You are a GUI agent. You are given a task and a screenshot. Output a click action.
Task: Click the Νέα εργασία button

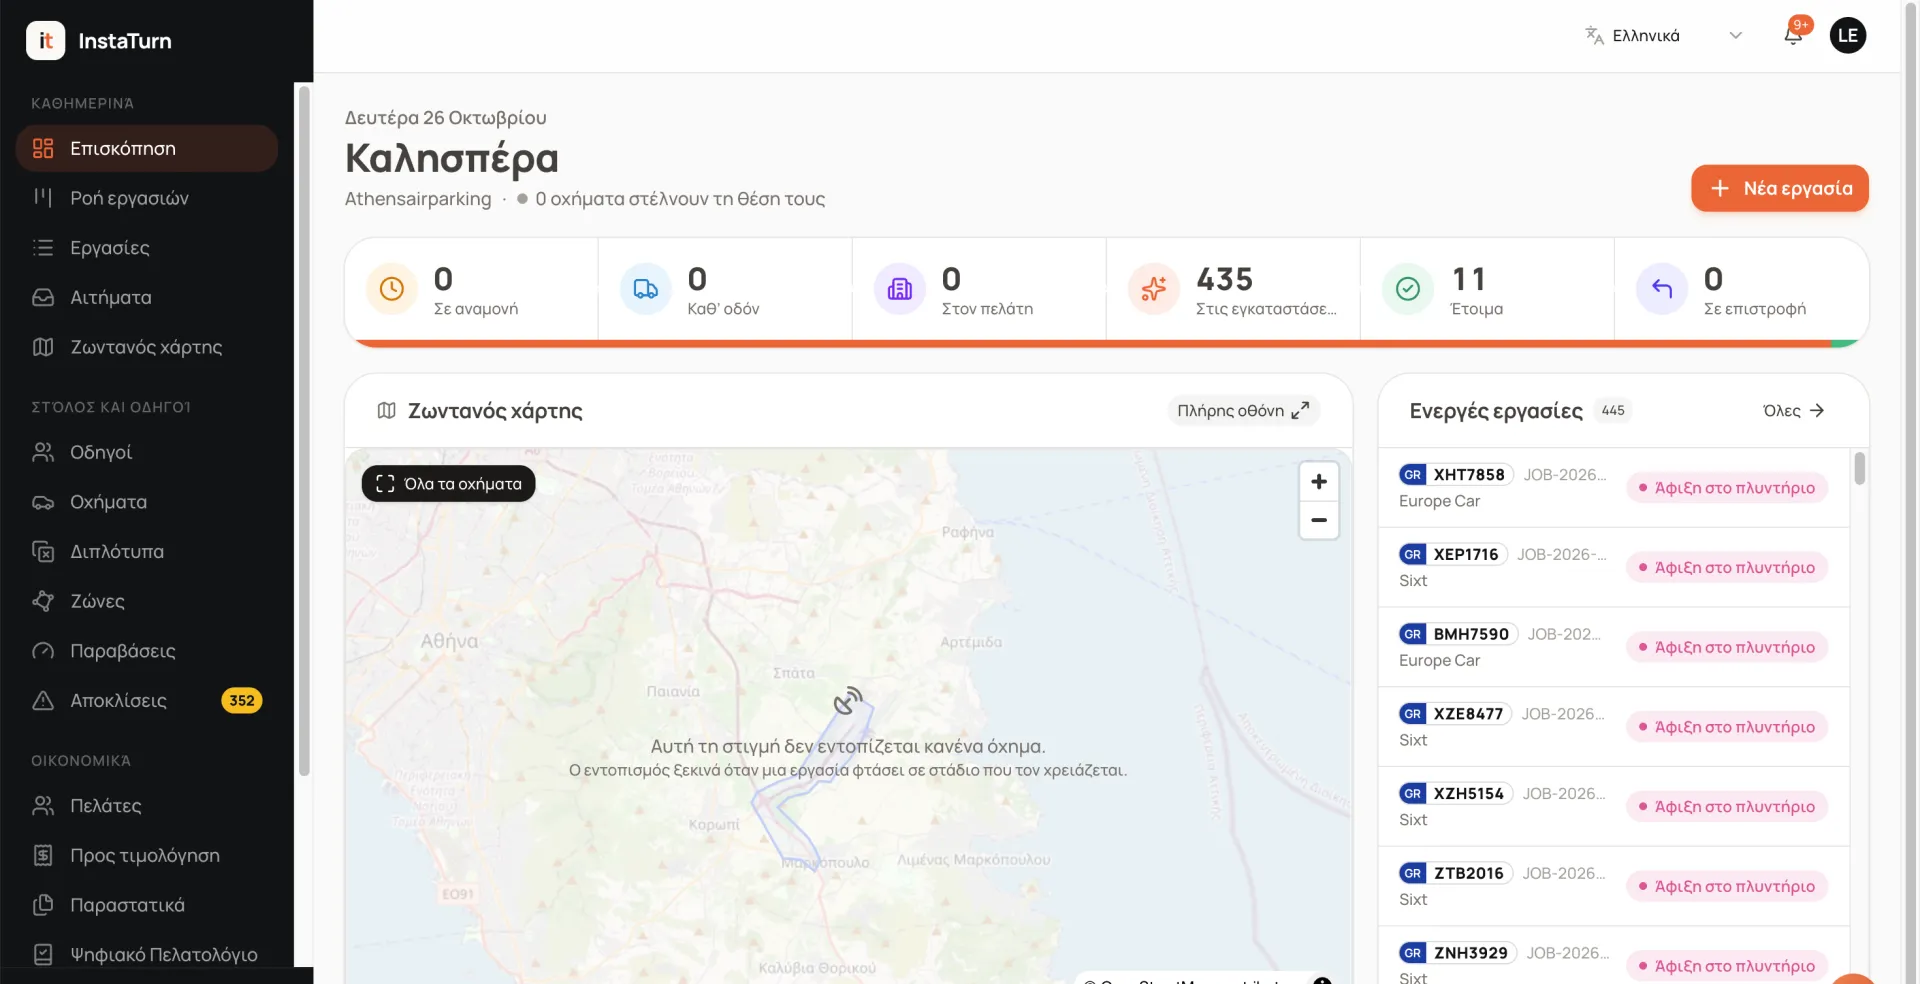pos(1780,188)
